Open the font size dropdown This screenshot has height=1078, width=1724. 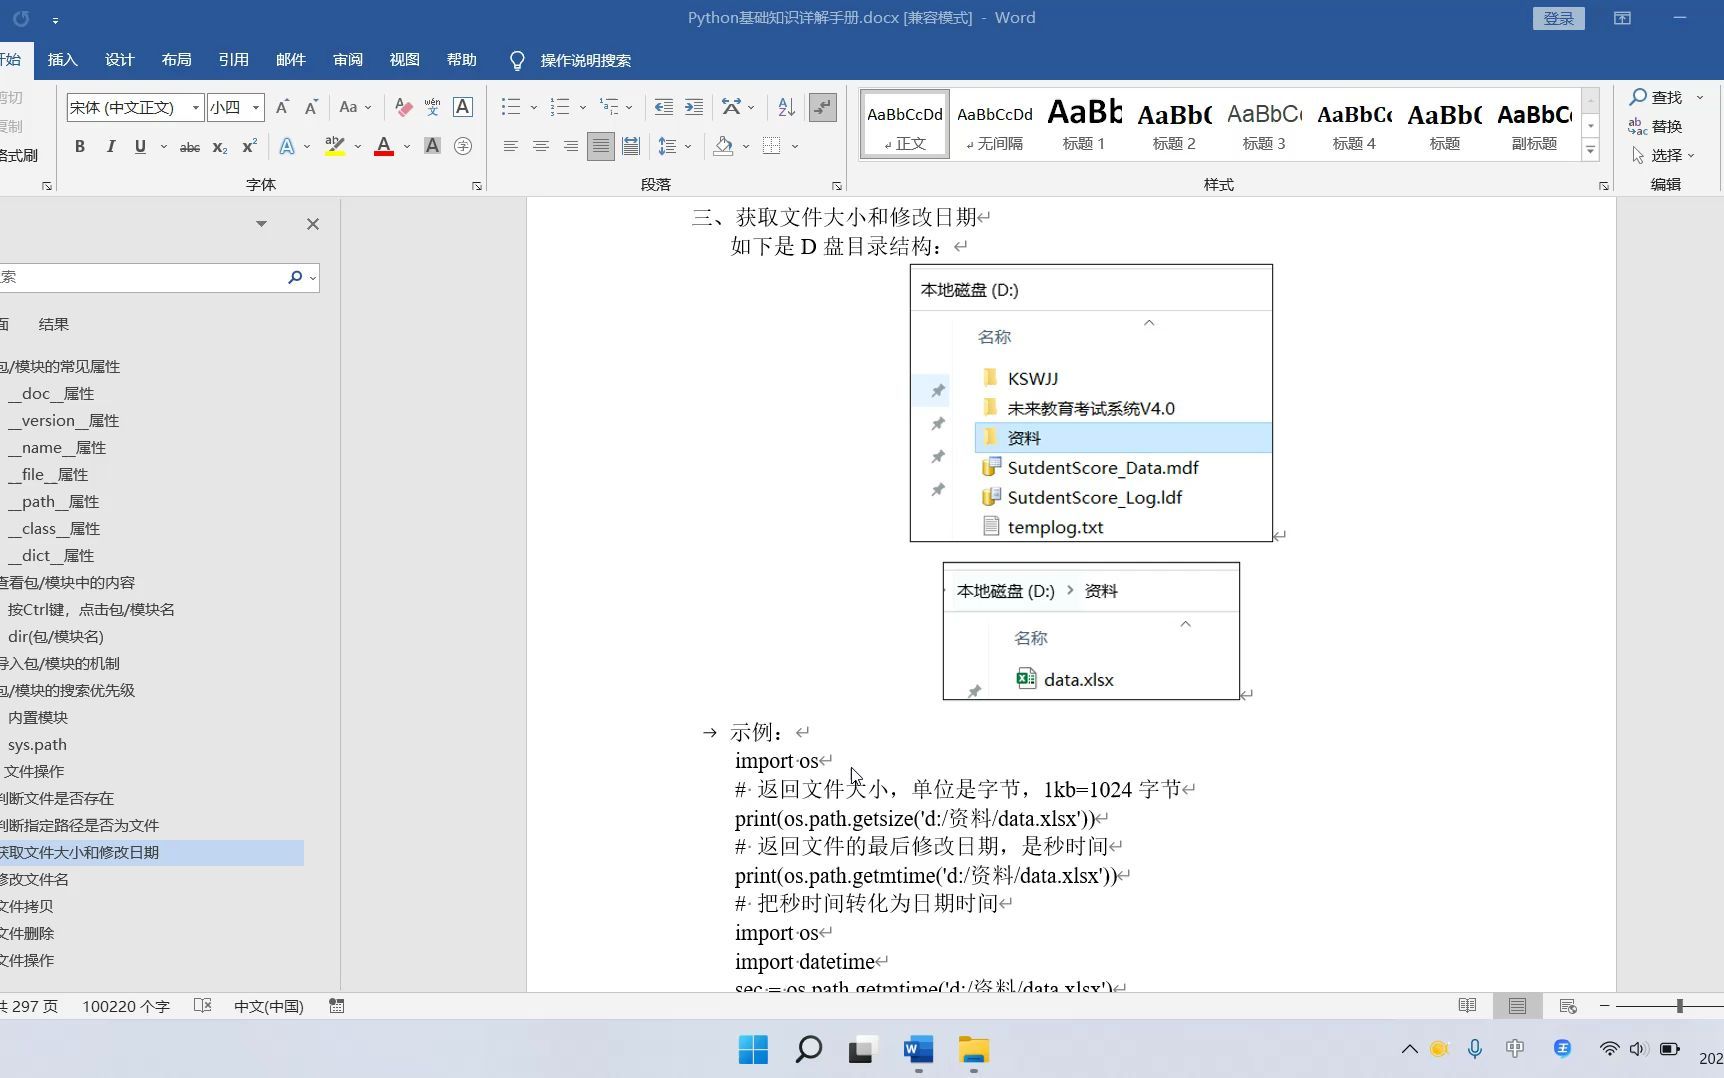click(255, 107)
